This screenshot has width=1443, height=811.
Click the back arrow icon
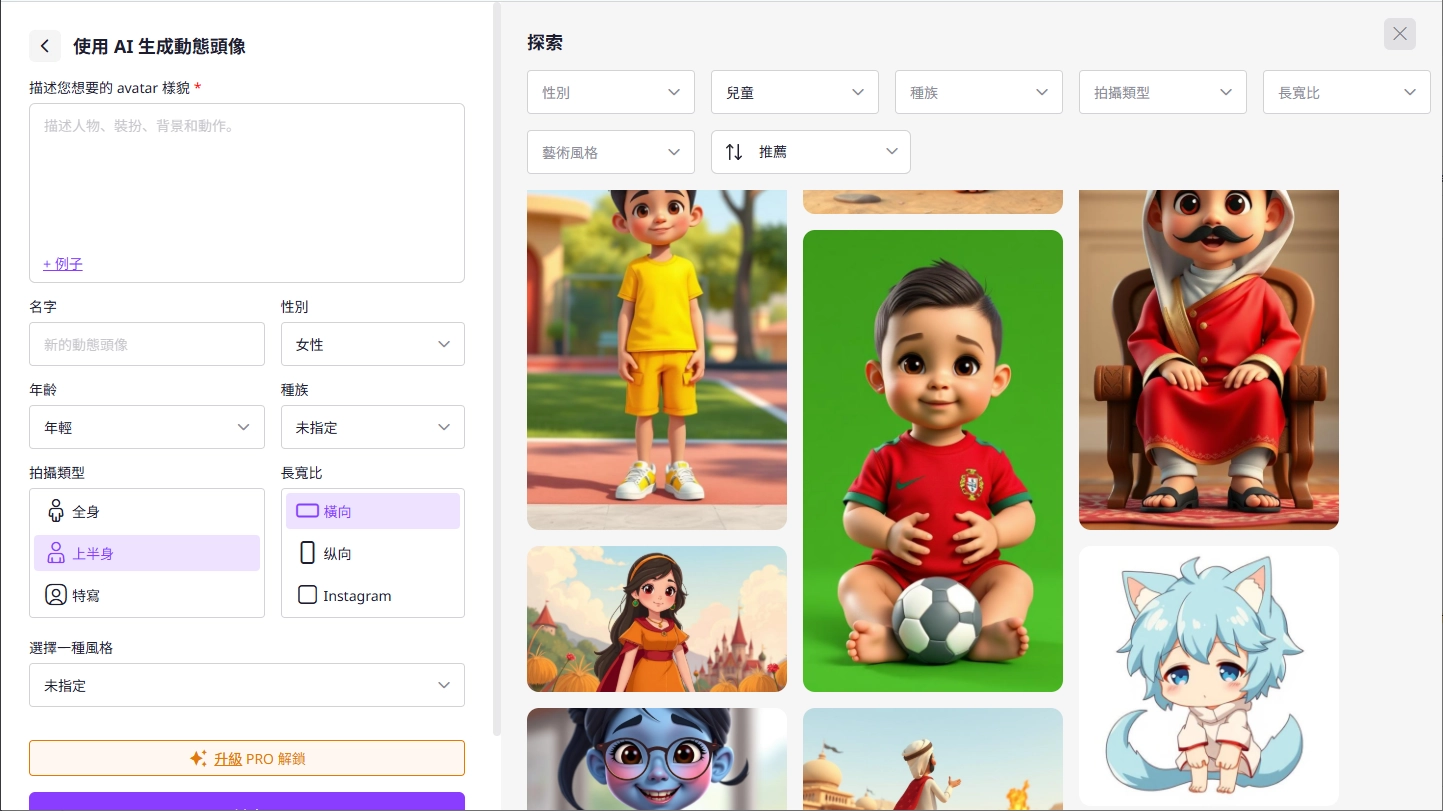44,46
